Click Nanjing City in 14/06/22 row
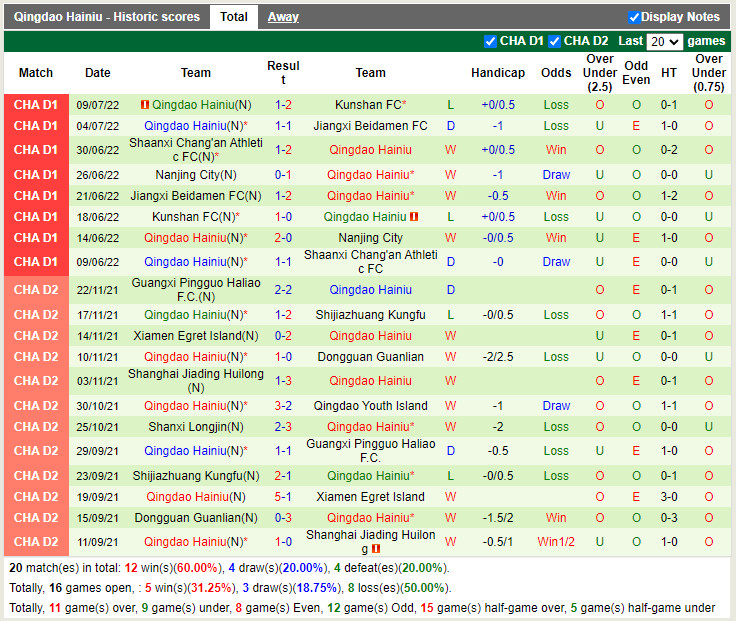The width and height of the screenshot is (736, 621). point(370,238)
